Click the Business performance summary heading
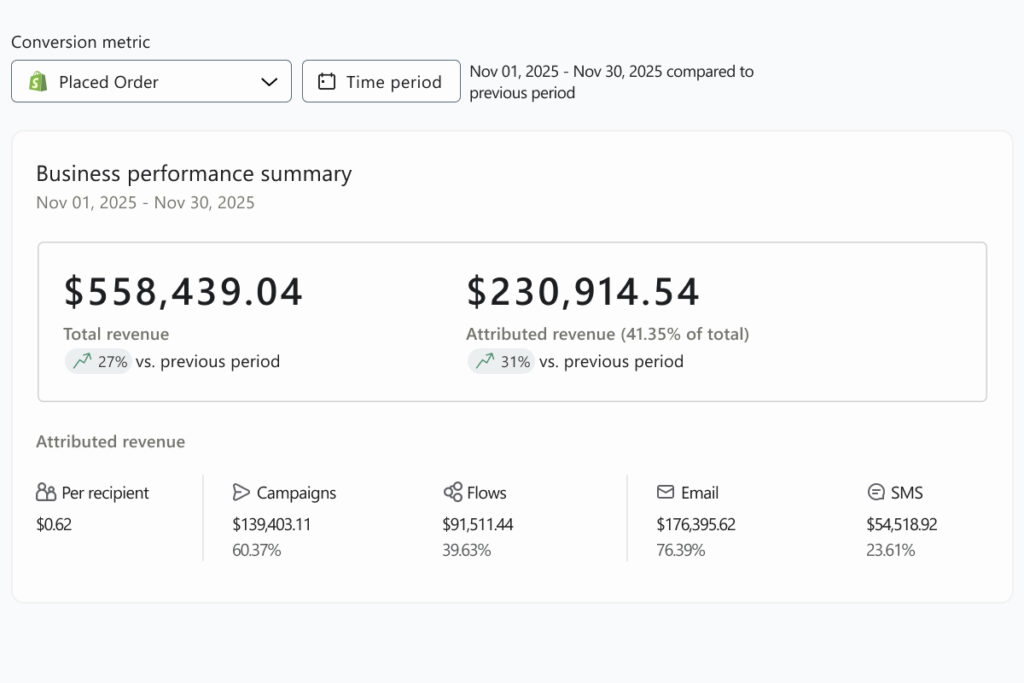 point(194,173)
